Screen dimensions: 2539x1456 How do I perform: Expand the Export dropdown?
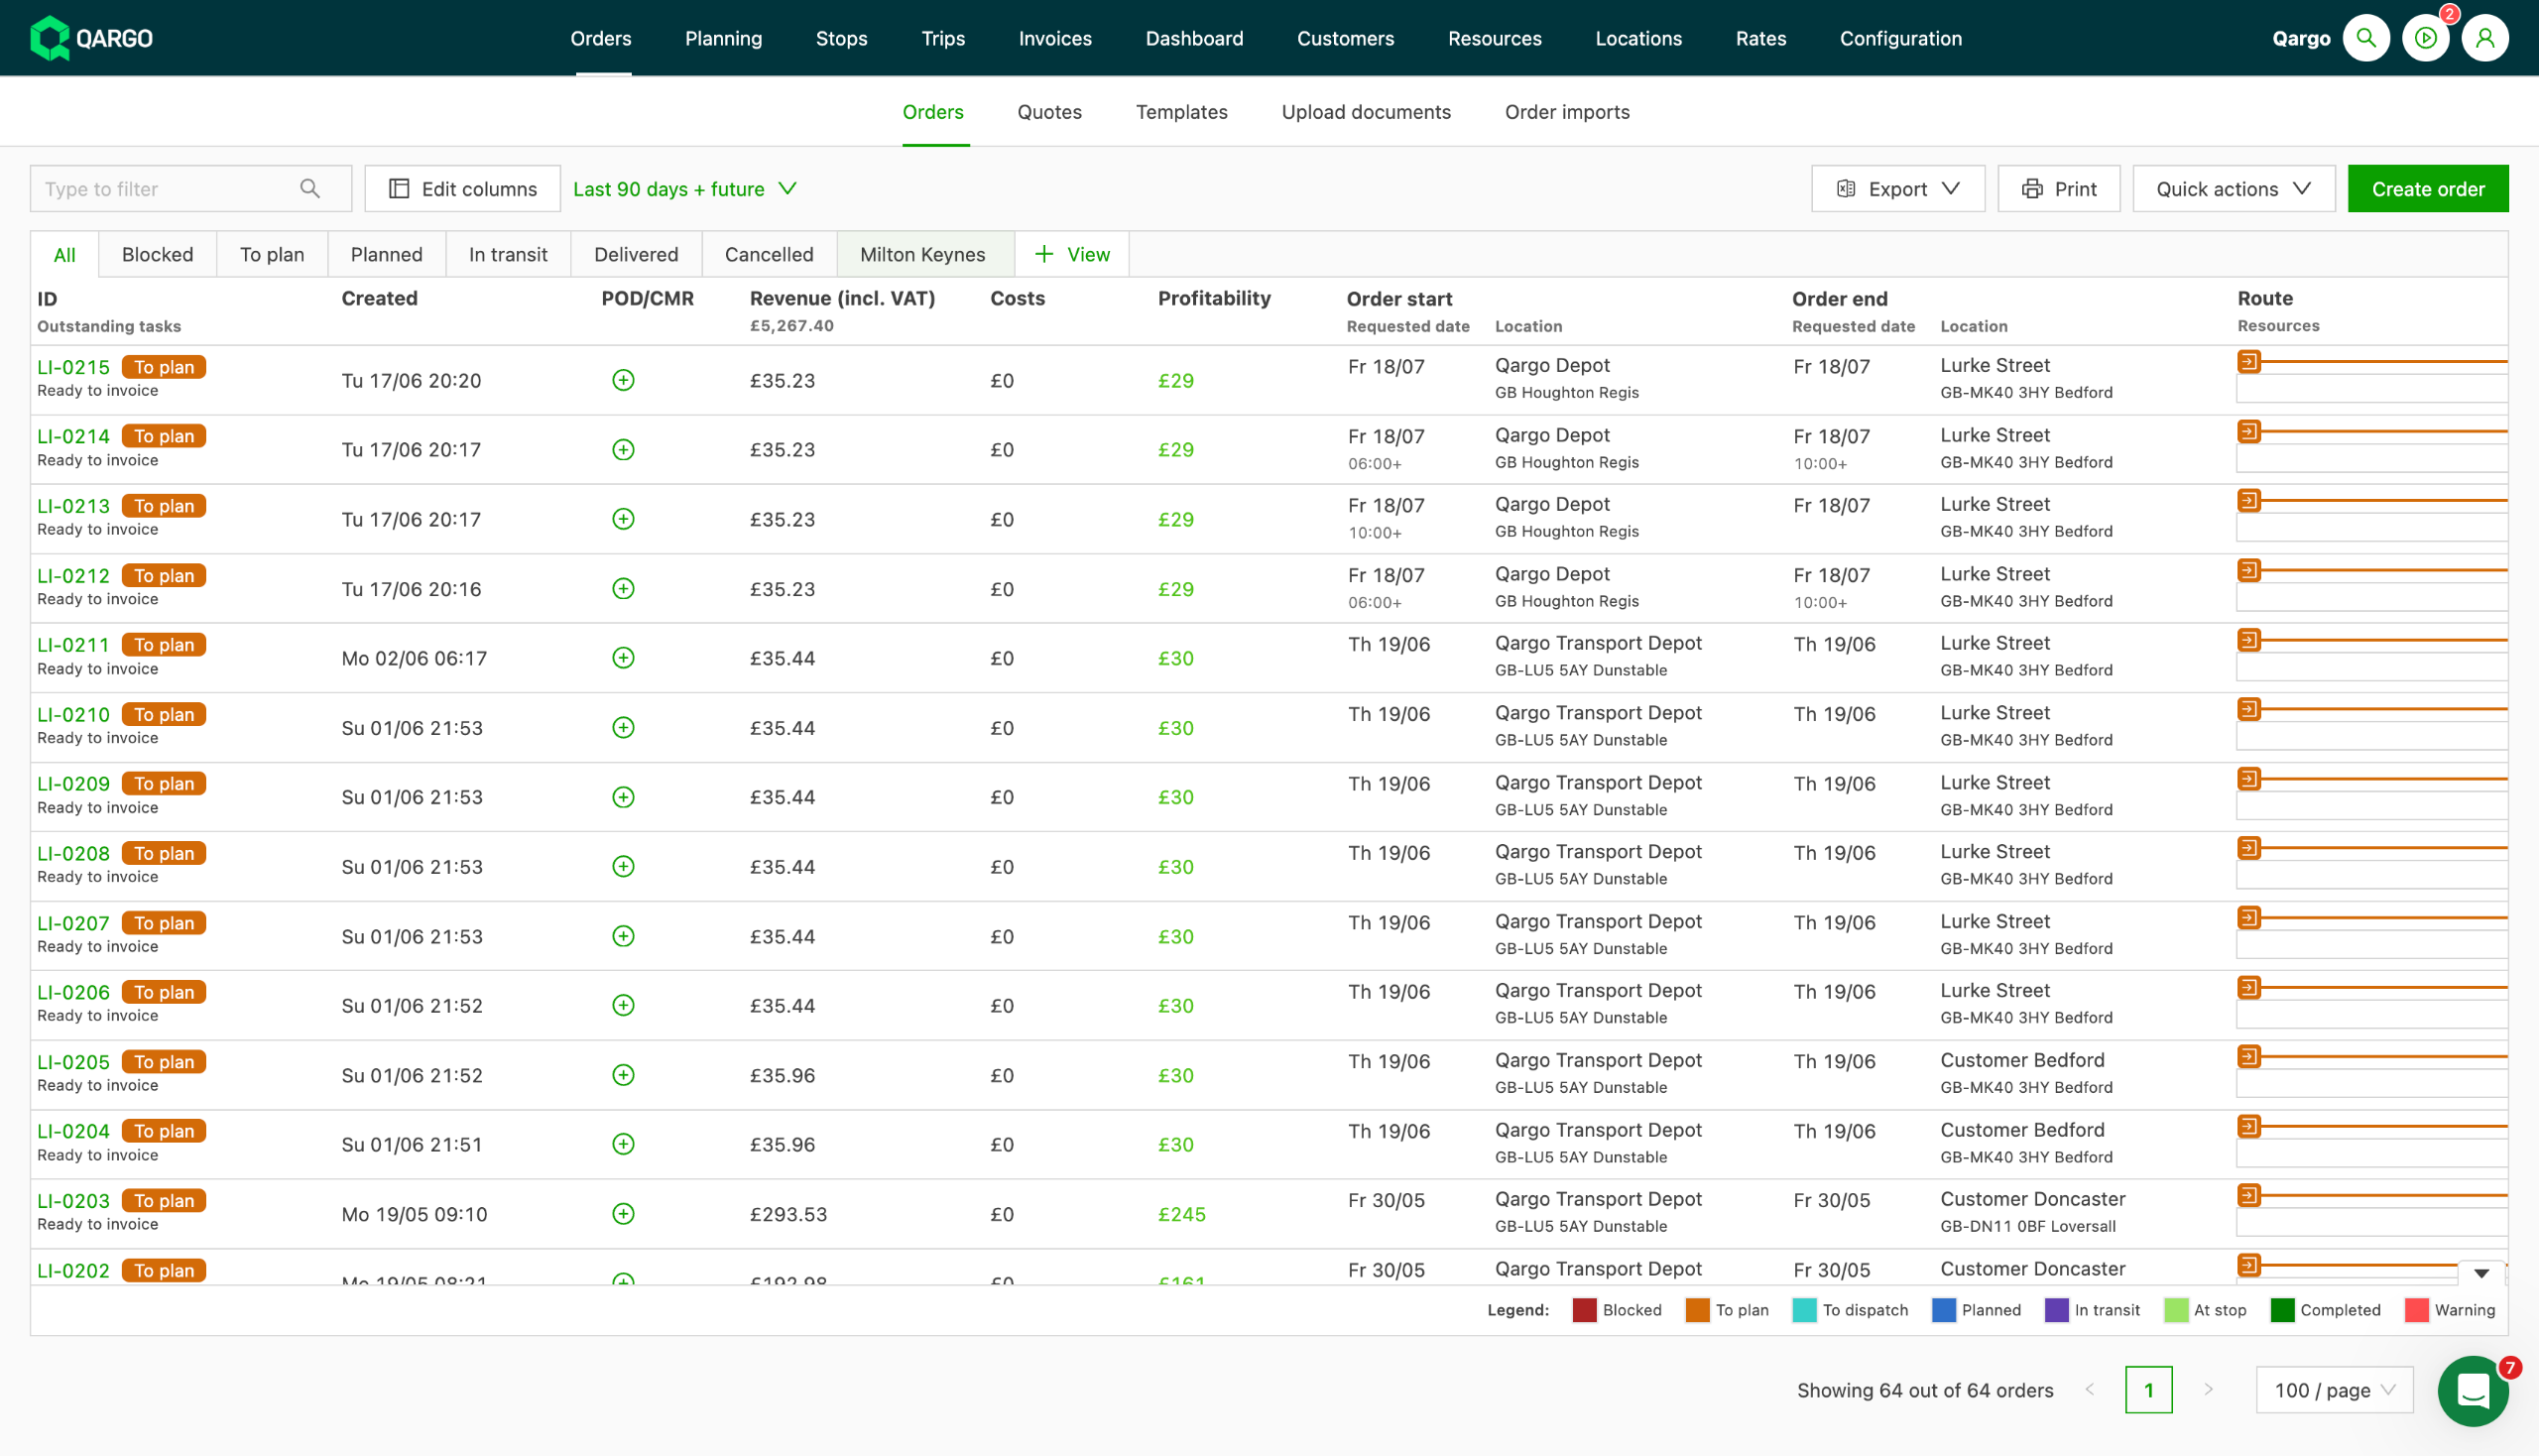[x=1897, y=189]
